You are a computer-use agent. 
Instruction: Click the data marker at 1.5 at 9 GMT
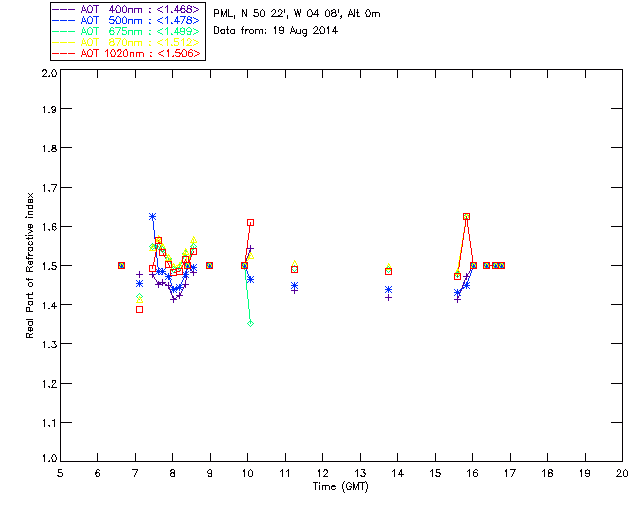point(209,266)
